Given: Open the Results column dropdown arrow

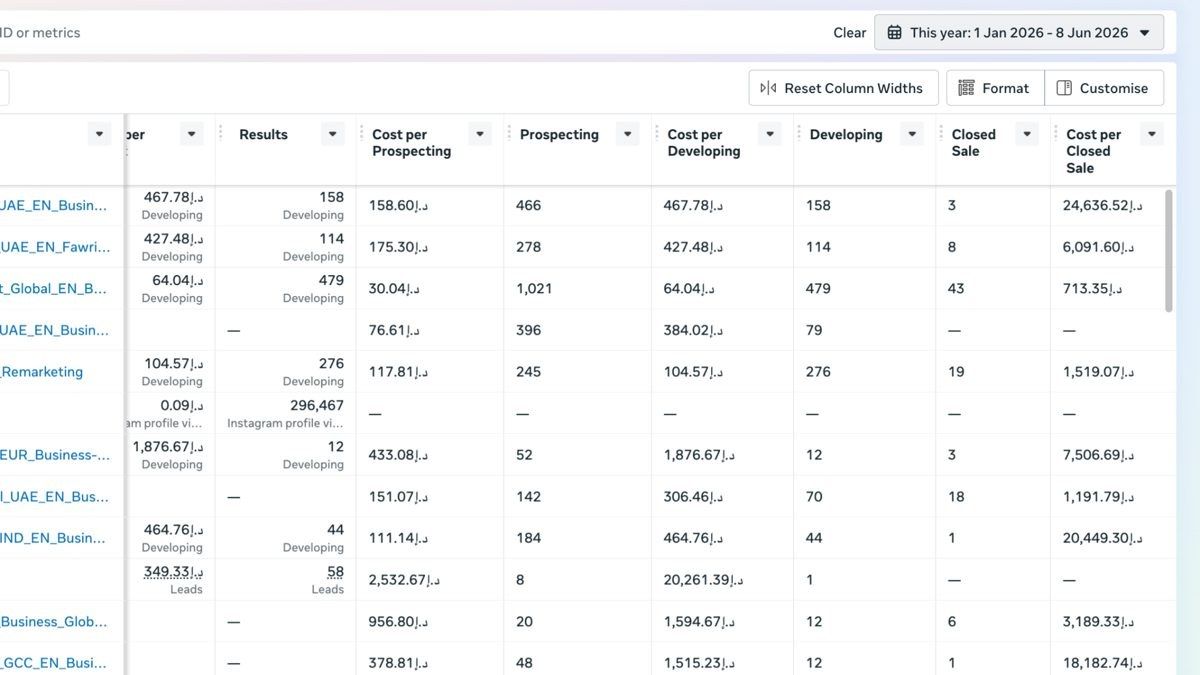Looking at the screenshot, I should click(x=333, y=134).
